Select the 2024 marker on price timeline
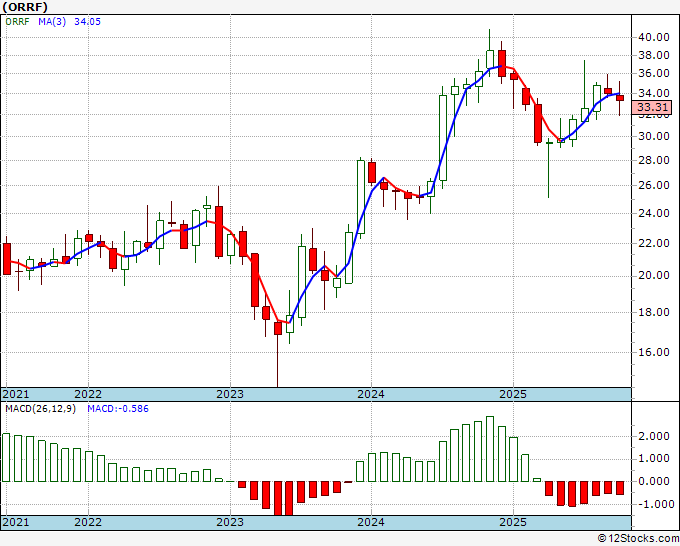Image resolution: width=680 pixels, height=546 pixels. click(371, 394)
